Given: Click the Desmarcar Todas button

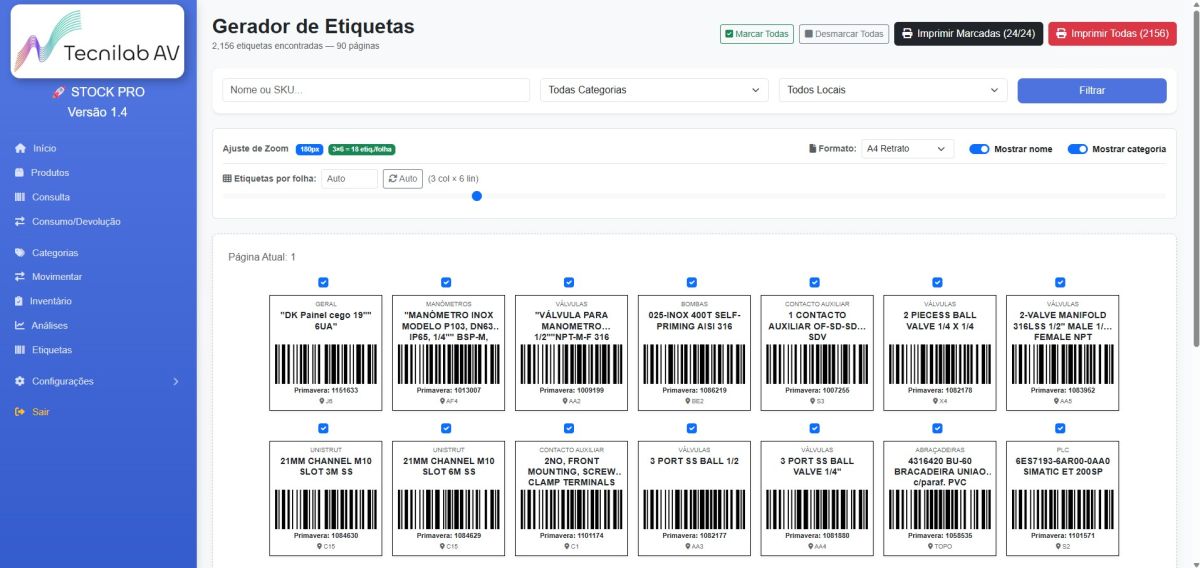Looking at the screenshot, I should pyautogui.click(x=844, y=34).
